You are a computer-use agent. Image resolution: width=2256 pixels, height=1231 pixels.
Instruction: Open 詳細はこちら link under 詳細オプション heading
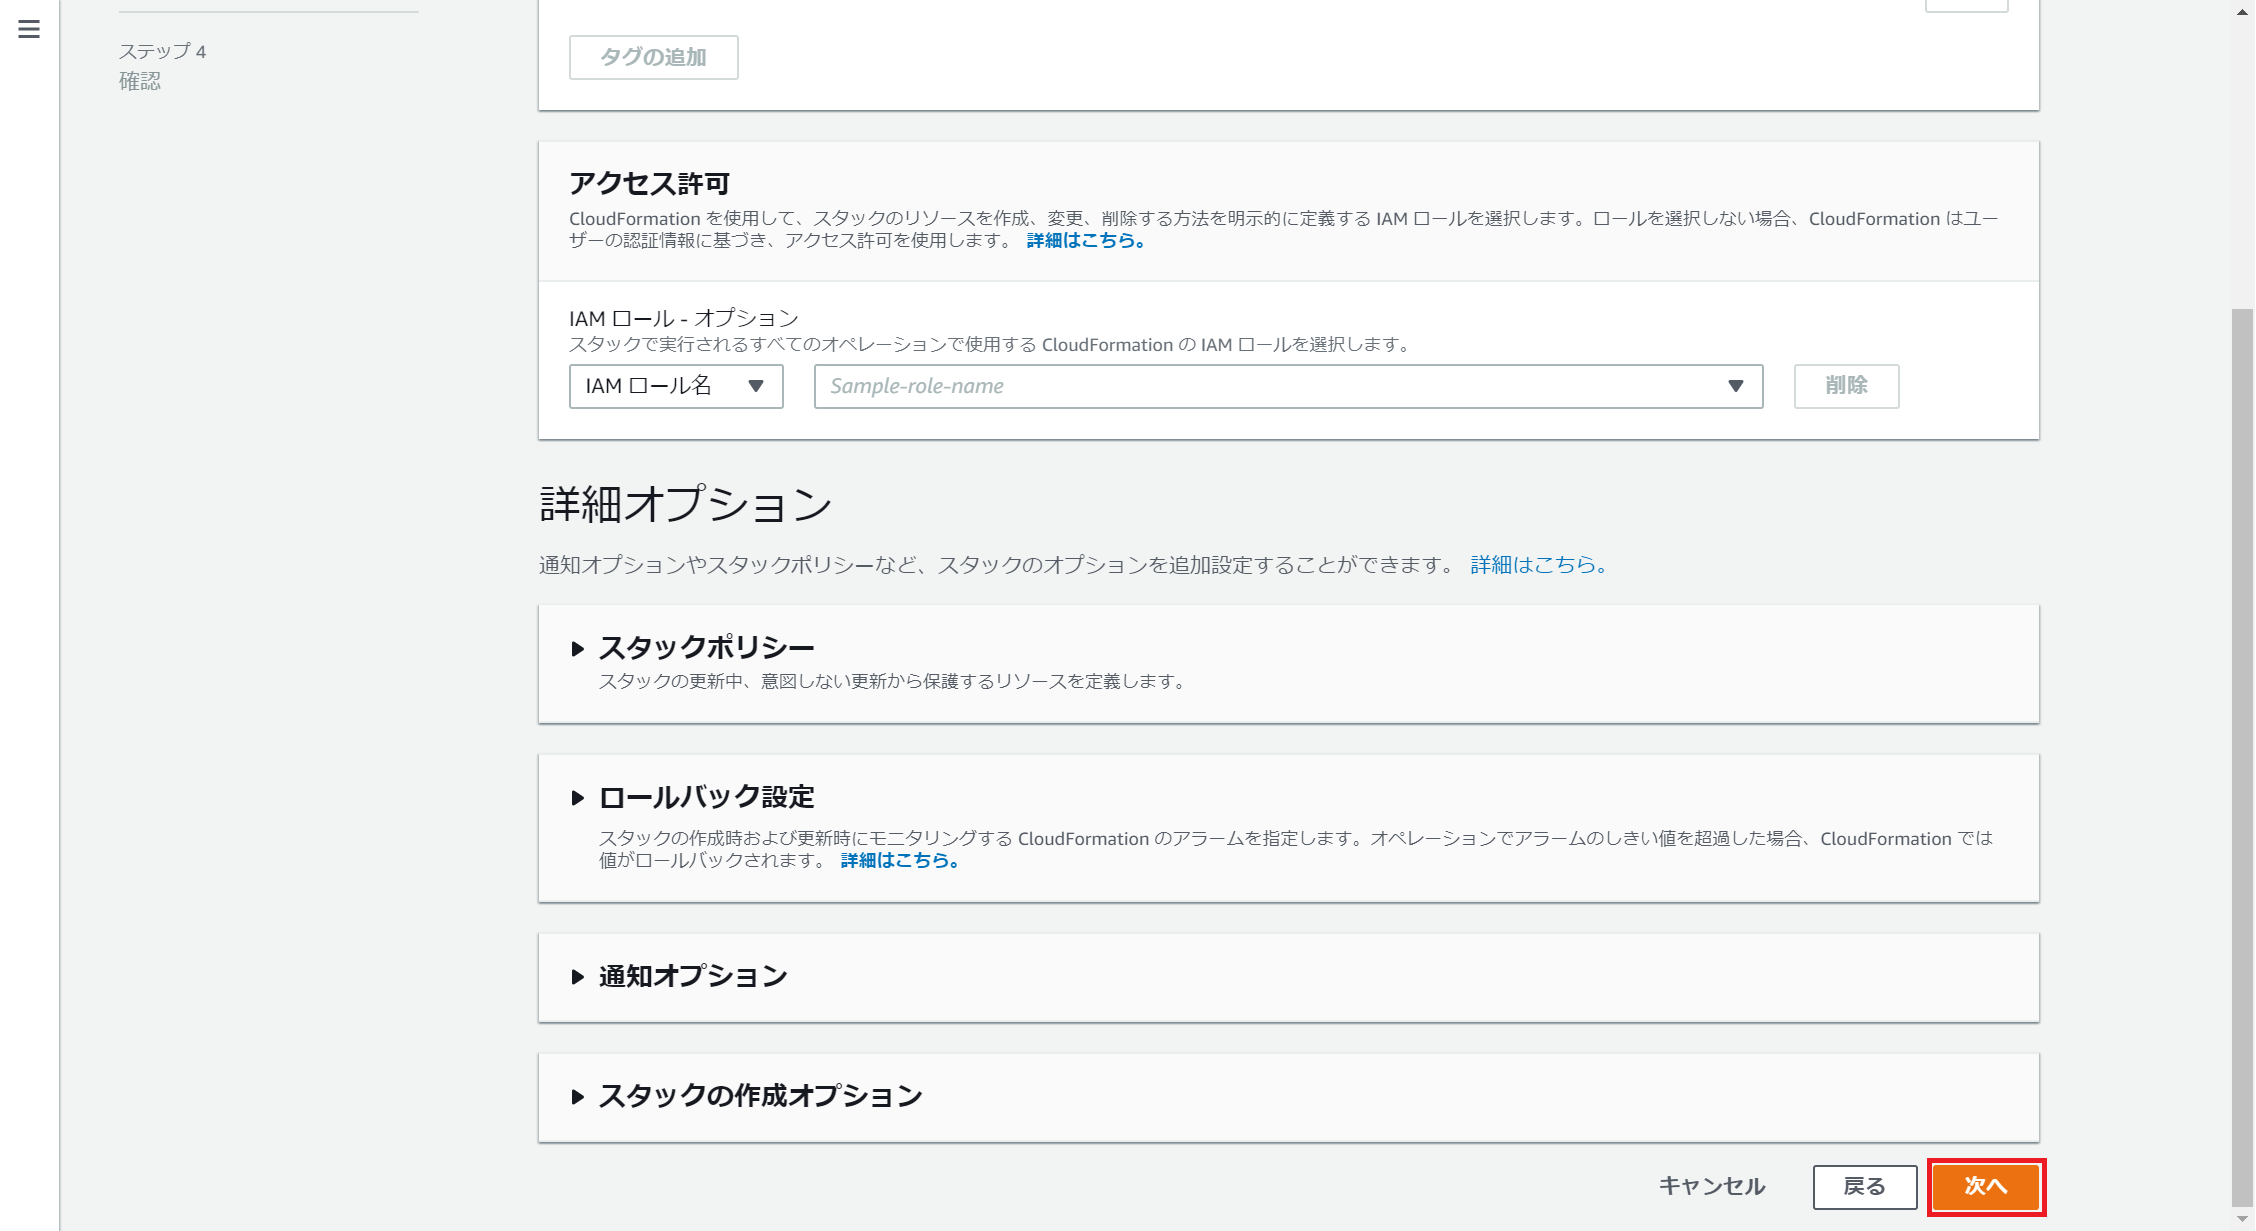1539,565
